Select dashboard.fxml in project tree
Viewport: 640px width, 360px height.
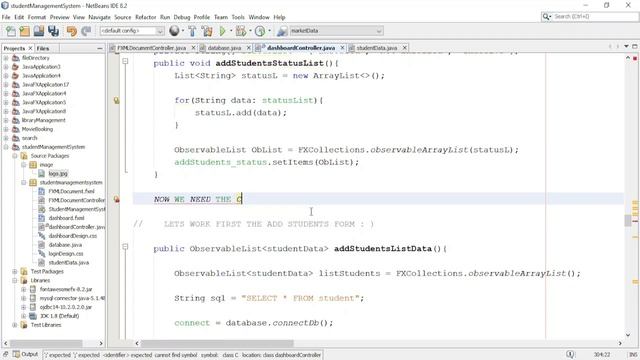point(66,218)
